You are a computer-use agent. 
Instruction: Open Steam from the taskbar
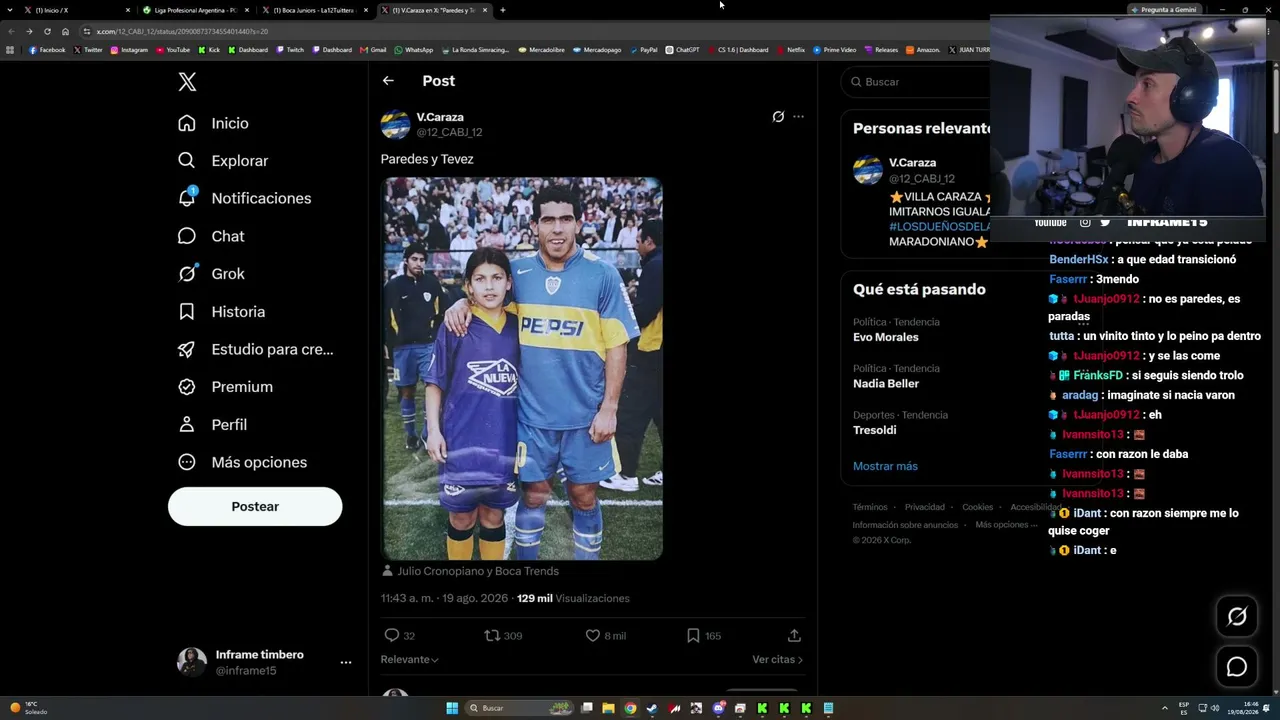point(652,708)
